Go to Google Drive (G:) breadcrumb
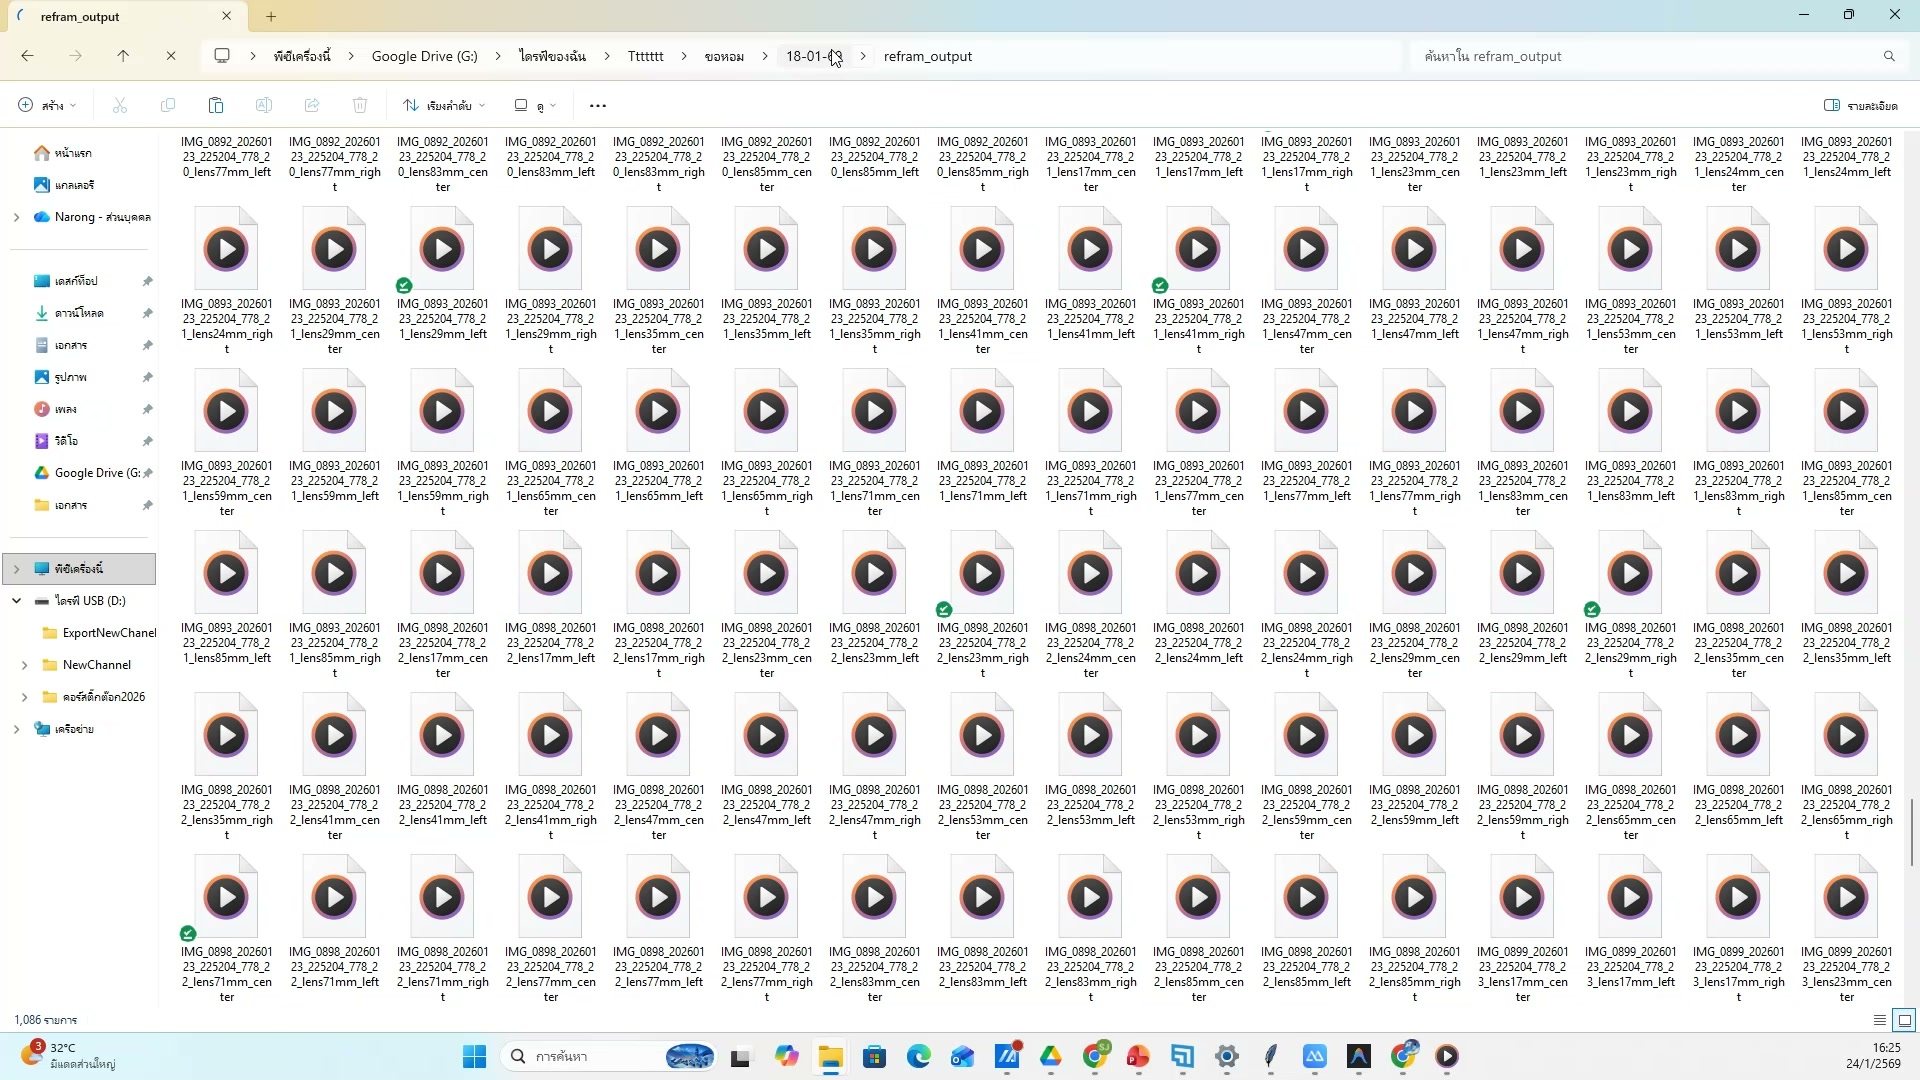 tap(424, 56)
